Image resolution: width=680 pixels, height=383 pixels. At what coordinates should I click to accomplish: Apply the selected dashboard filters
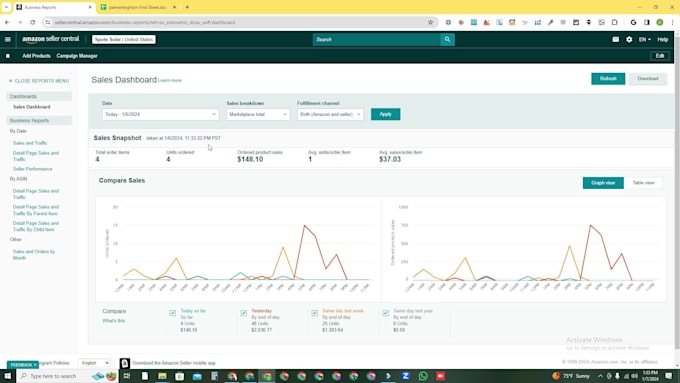click(386, 115)
